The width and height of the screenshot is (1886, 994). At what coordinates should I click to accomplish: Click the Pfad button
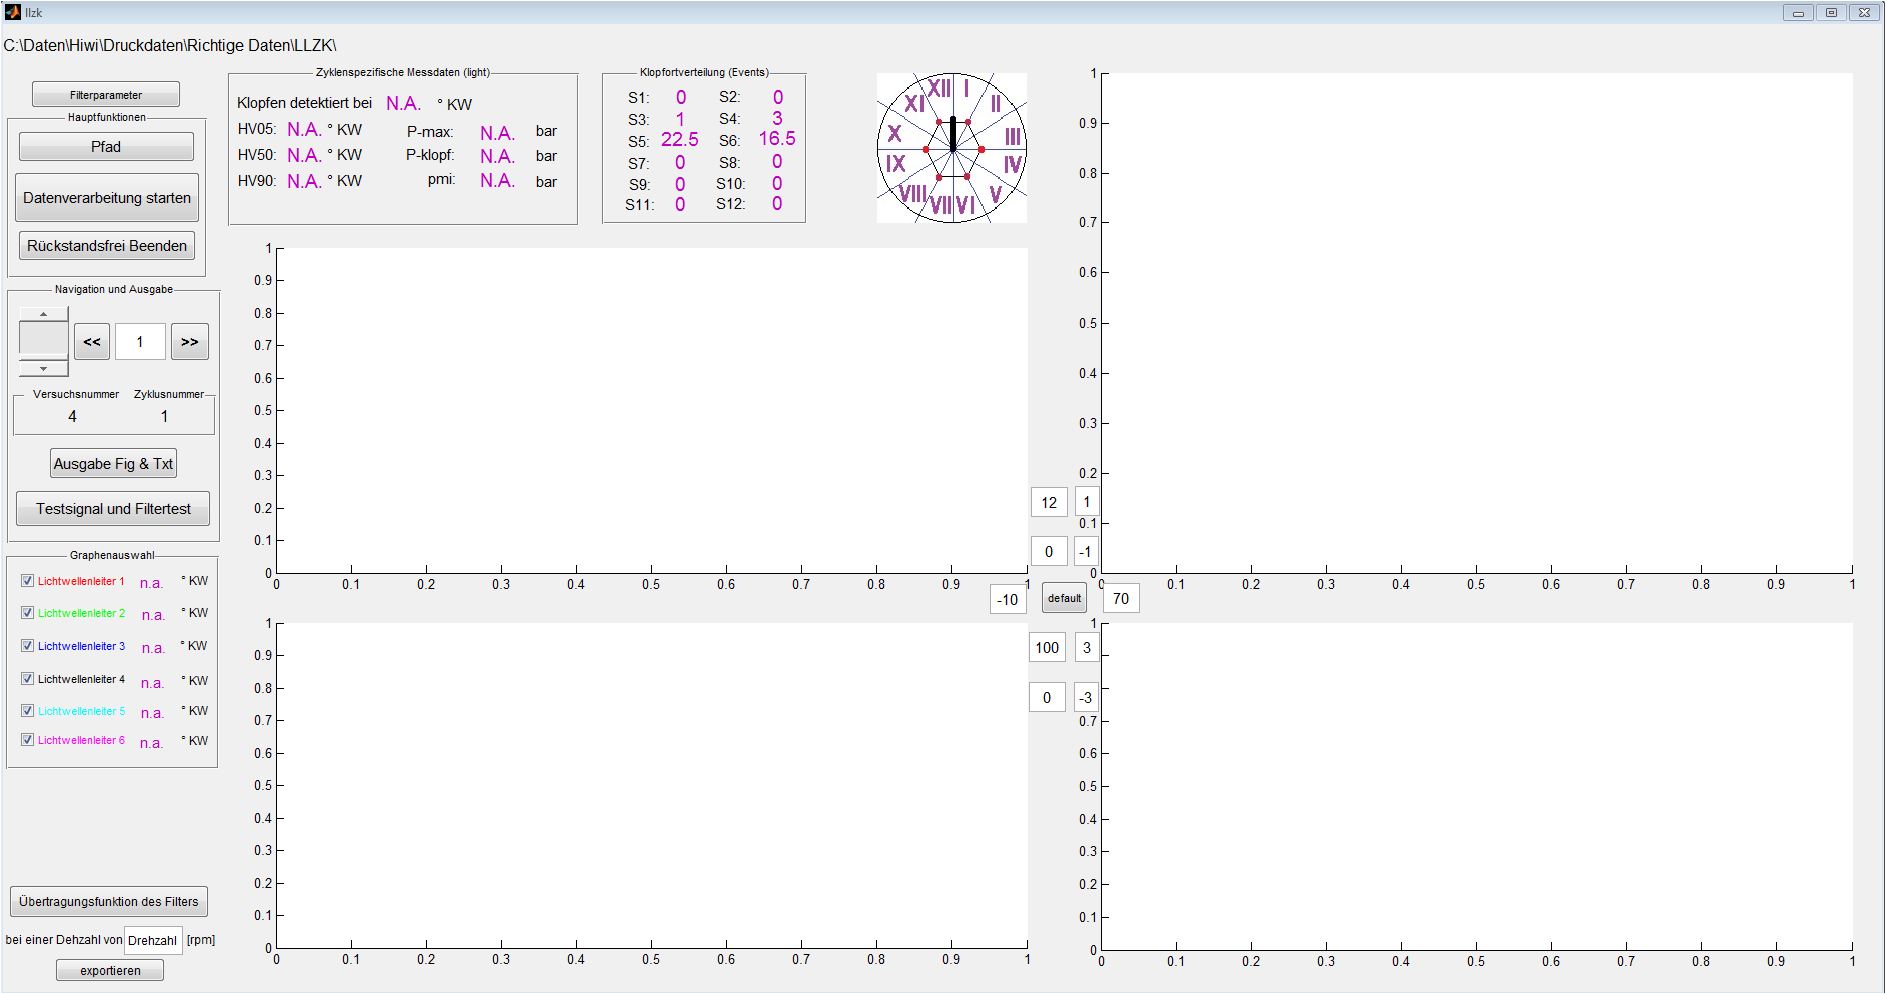(106, 147)
